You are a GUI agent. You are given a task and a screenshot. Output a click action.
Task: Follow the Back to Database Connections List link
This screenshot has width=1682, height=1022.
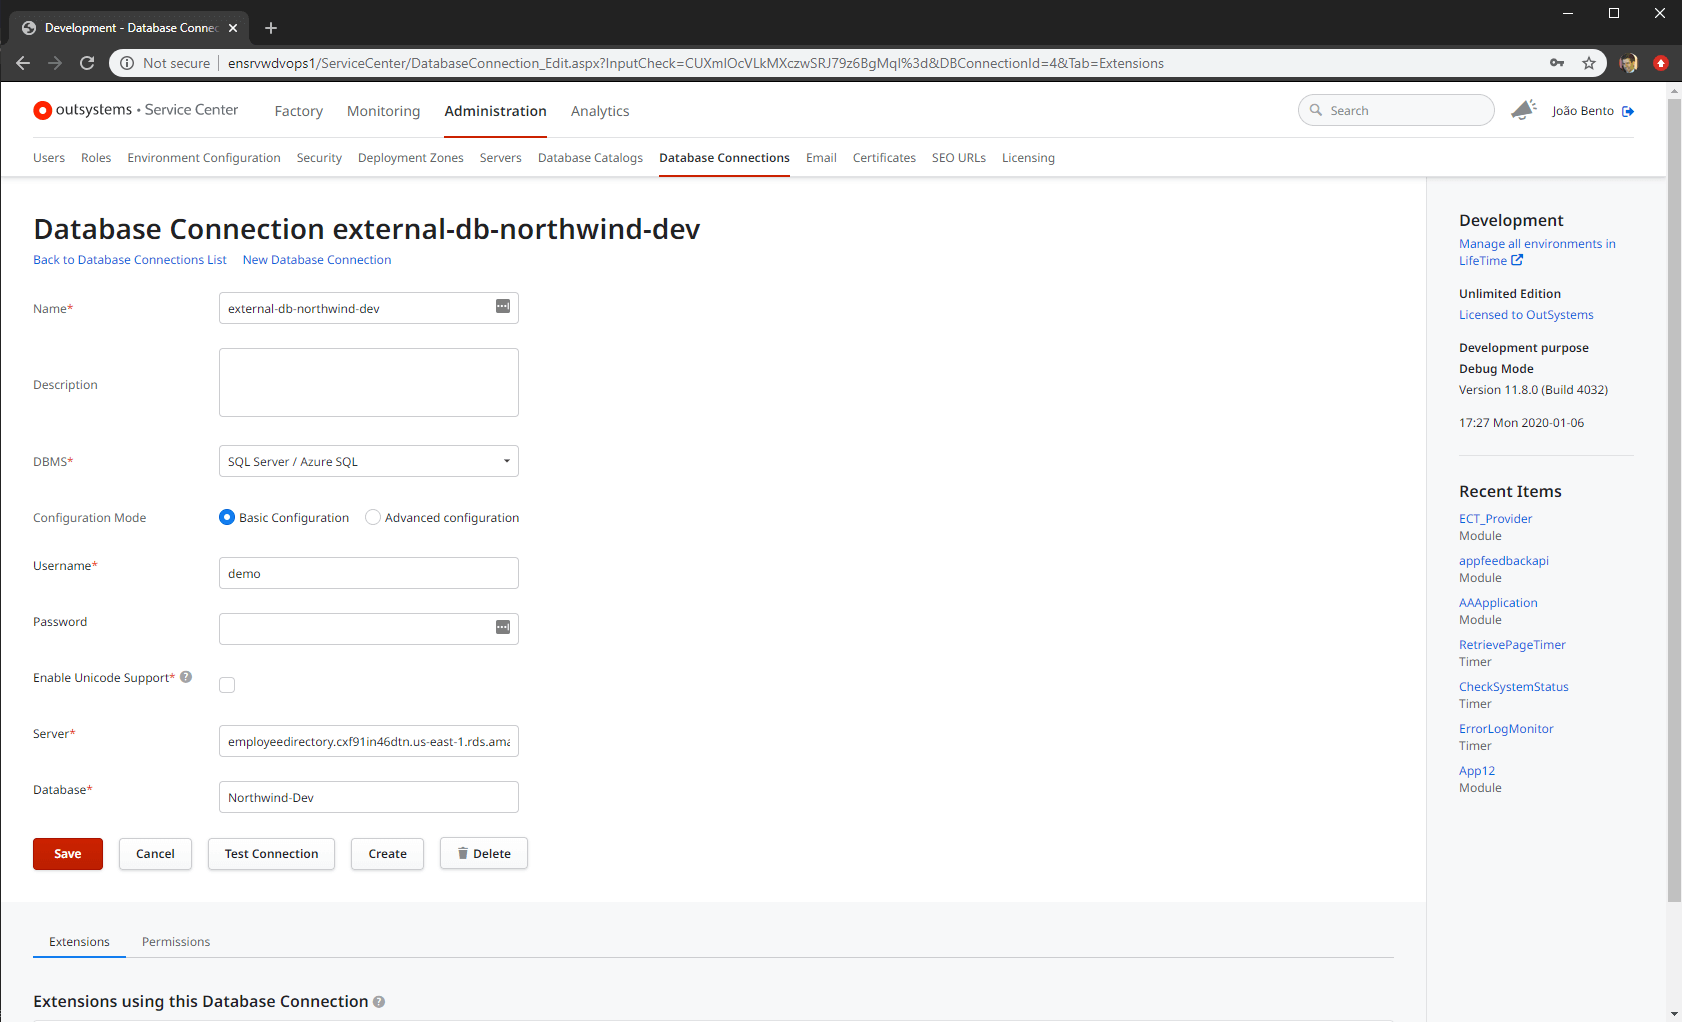point(130,260)
